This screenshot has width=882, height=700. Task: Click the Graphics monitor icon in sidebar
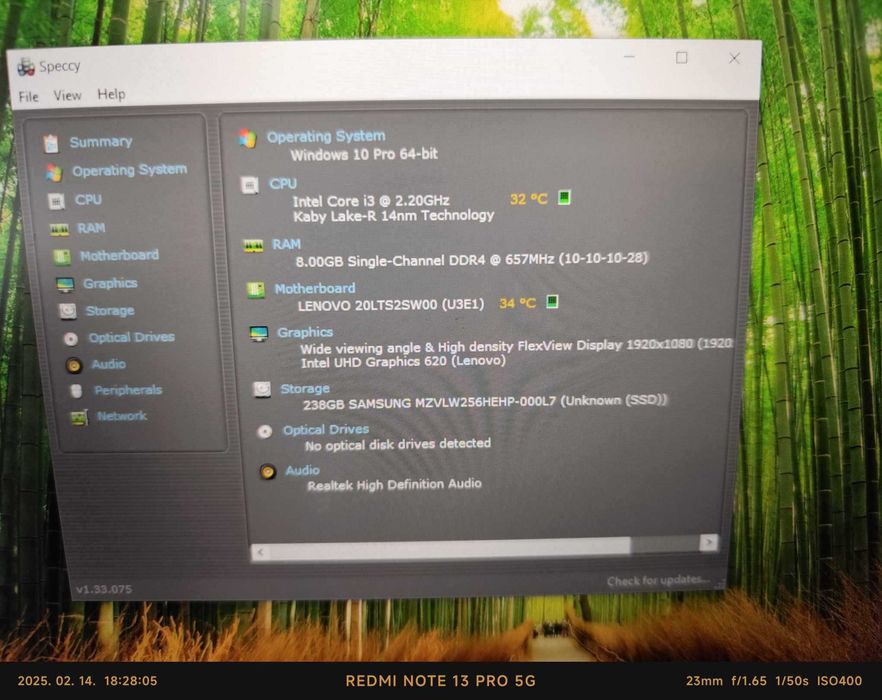pyautogui.click(x=65, y=285)
